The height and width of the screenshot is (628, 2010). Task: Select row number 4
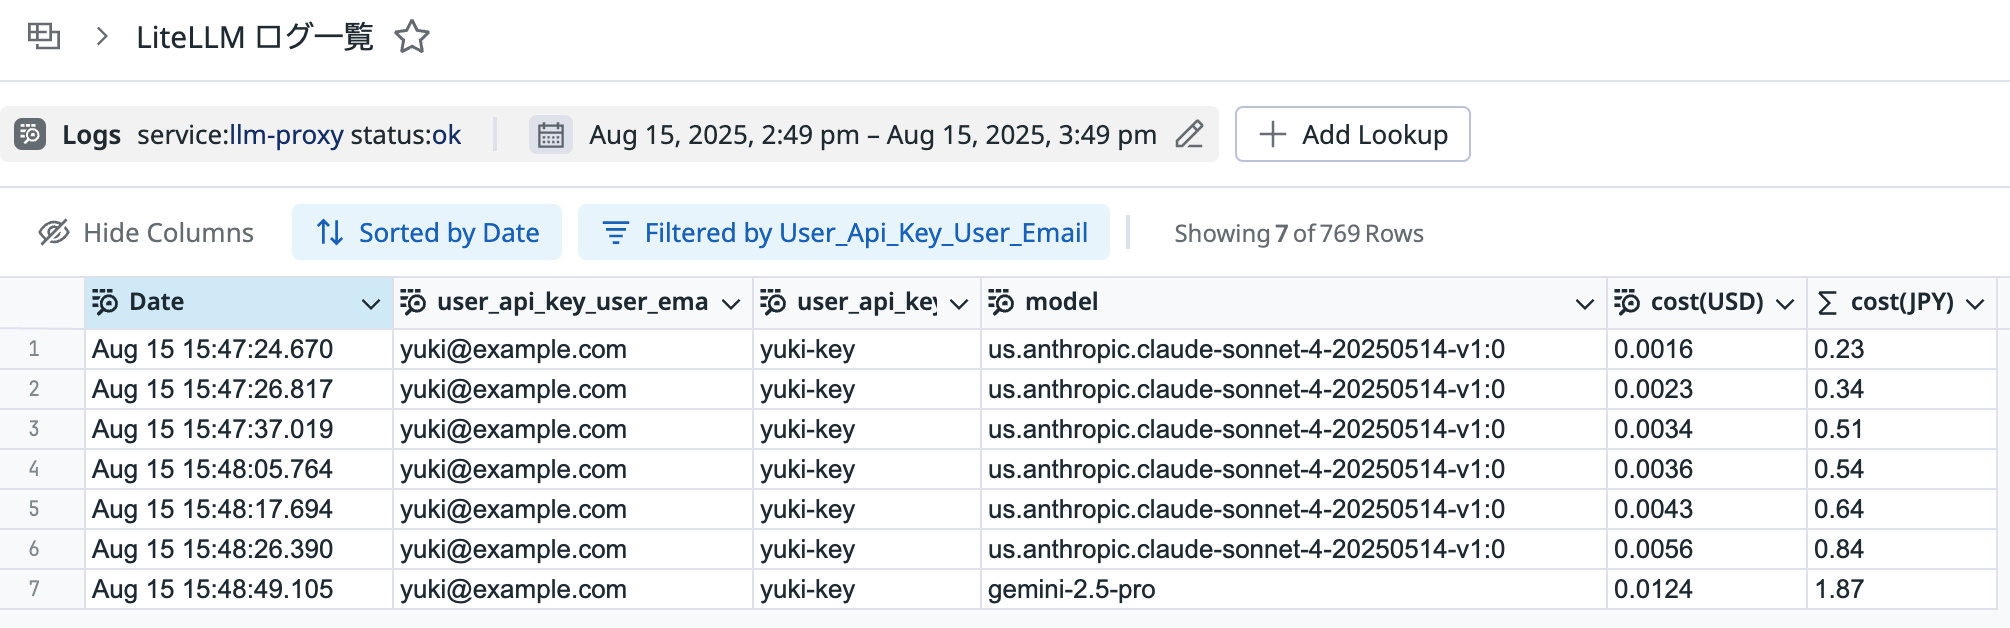pyautogui.click(x=34, y=469)
